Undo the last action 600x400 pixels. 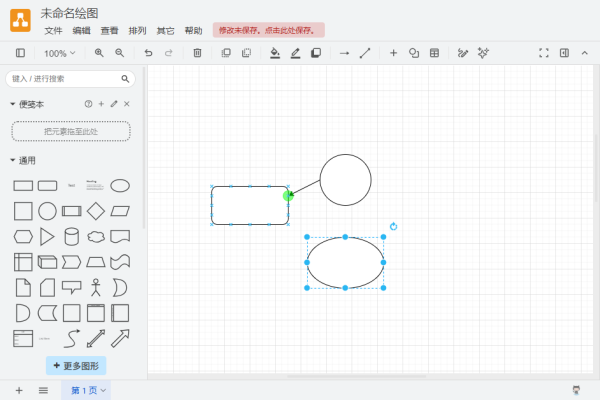click(x=148, y=53)
